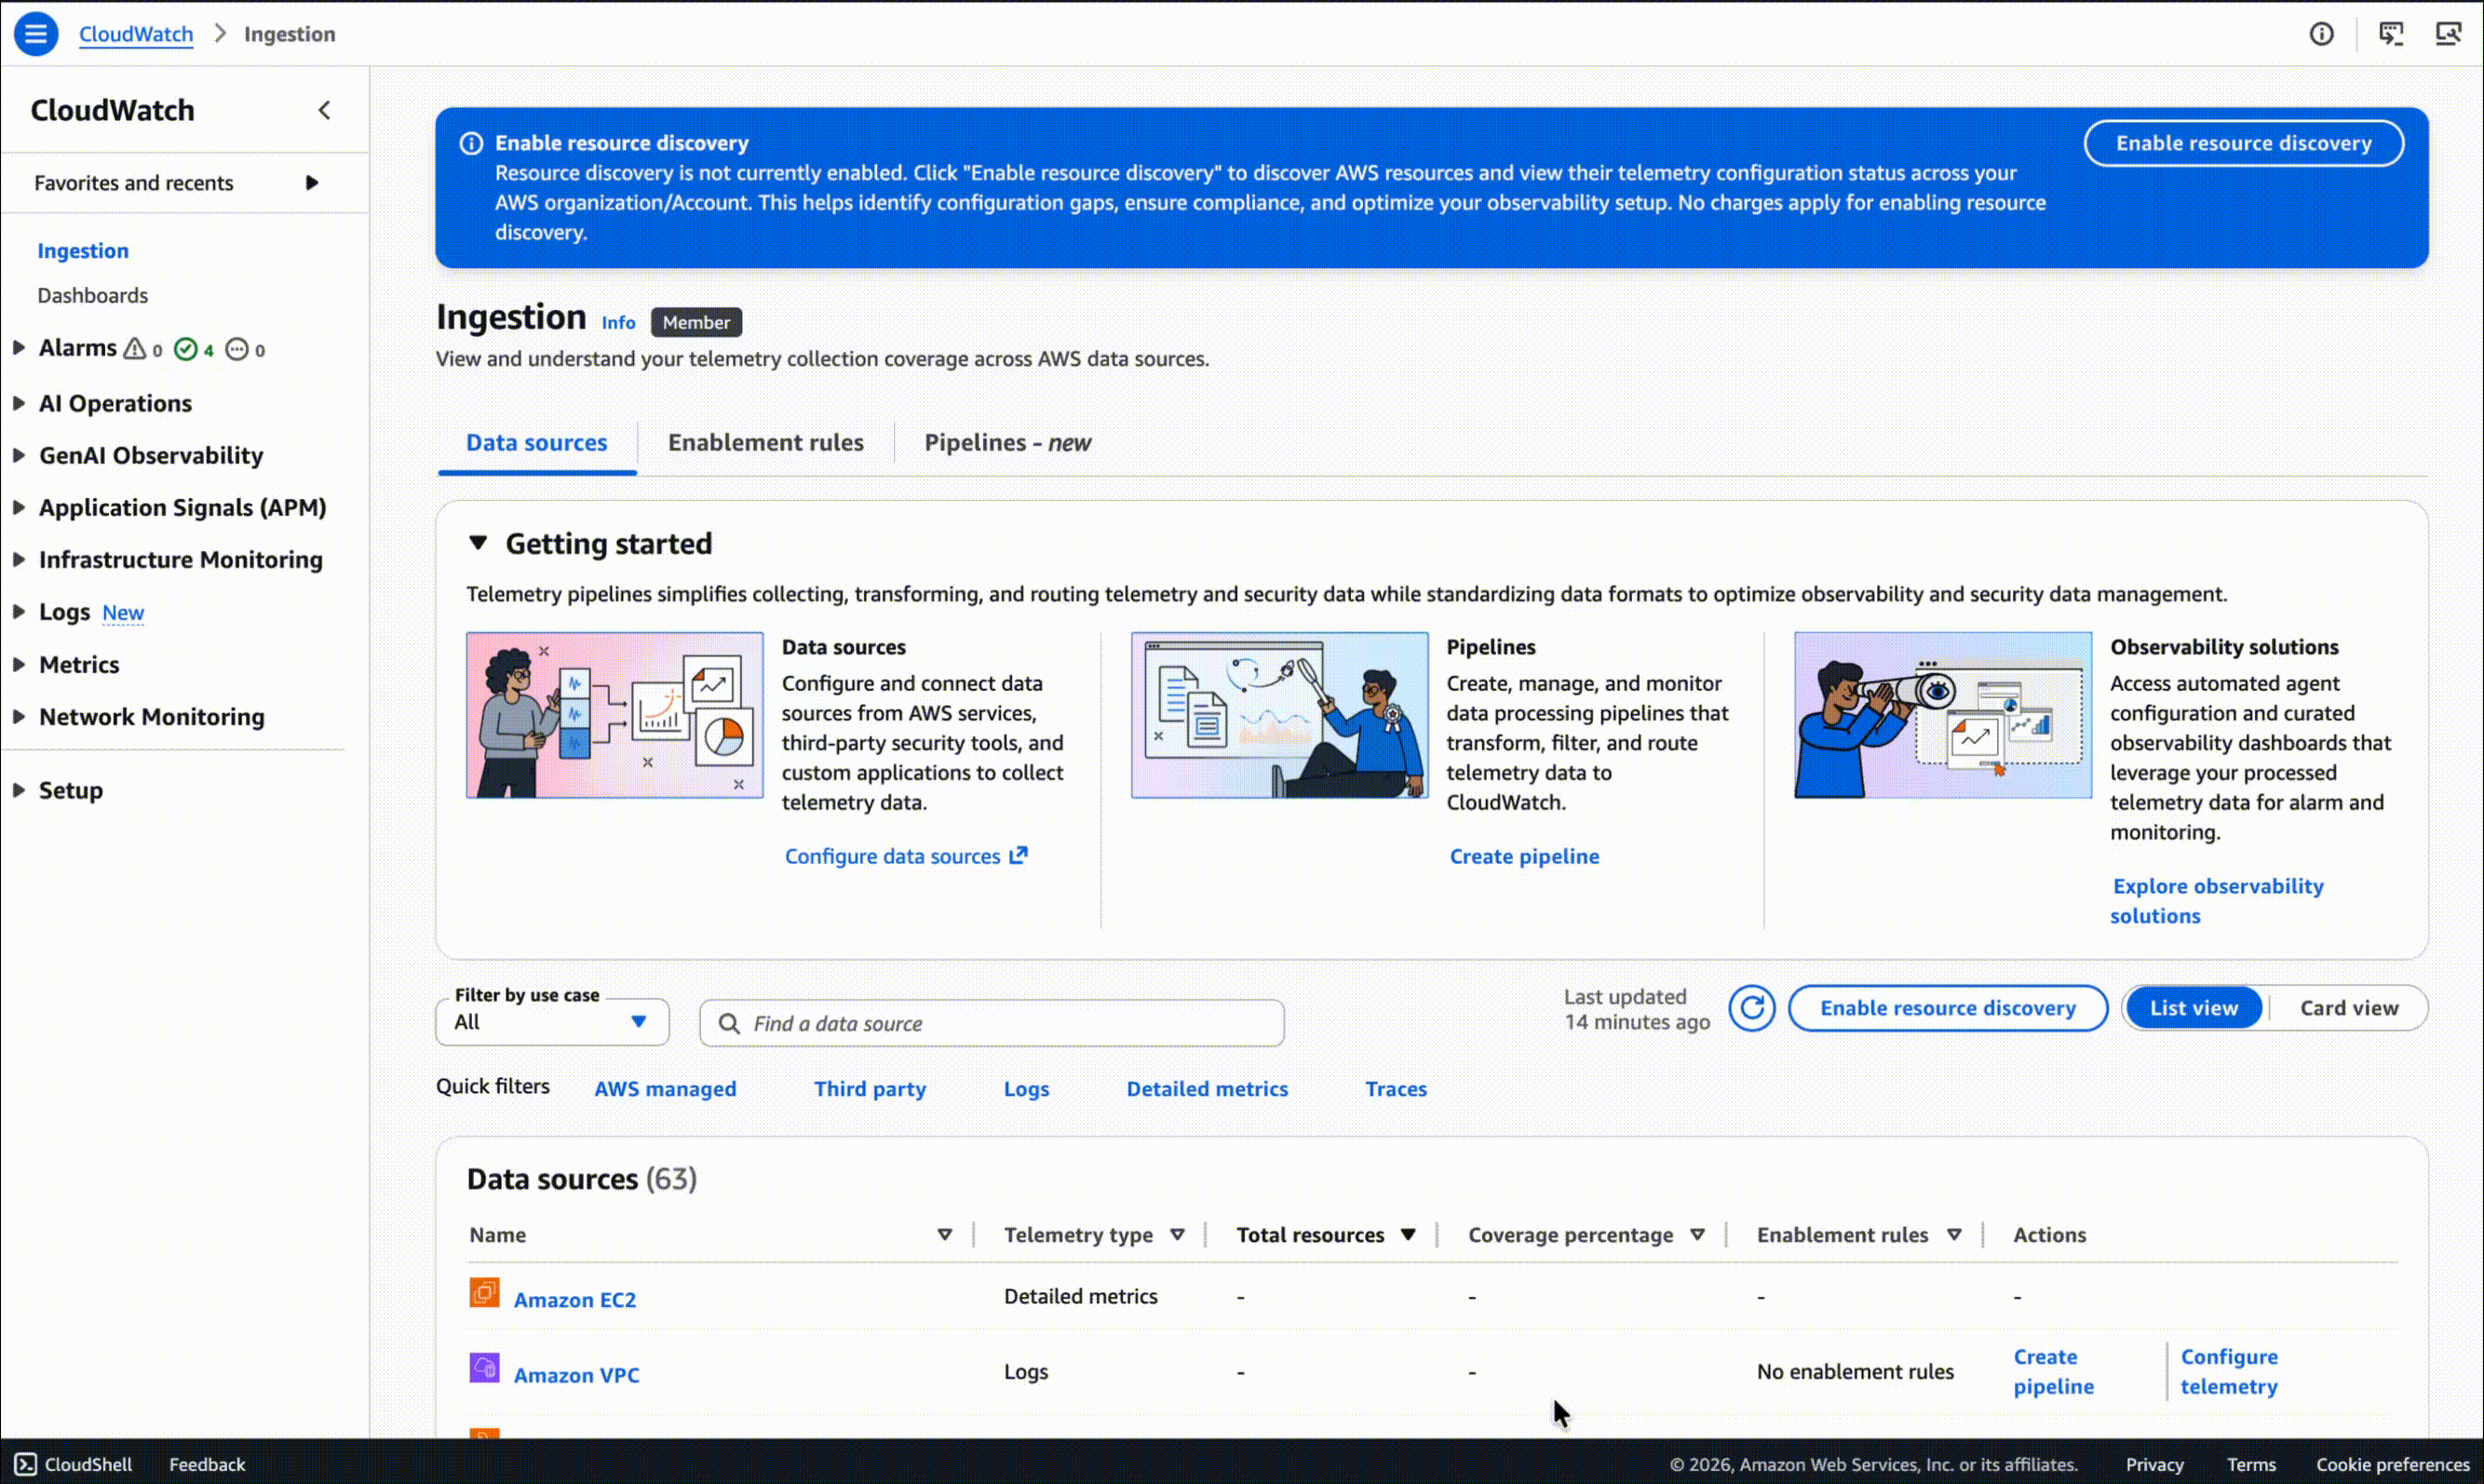Select the Data sources tab
Image resolution: width=2484 pixels, height=1484 pixels.
(x=537, y=443)
